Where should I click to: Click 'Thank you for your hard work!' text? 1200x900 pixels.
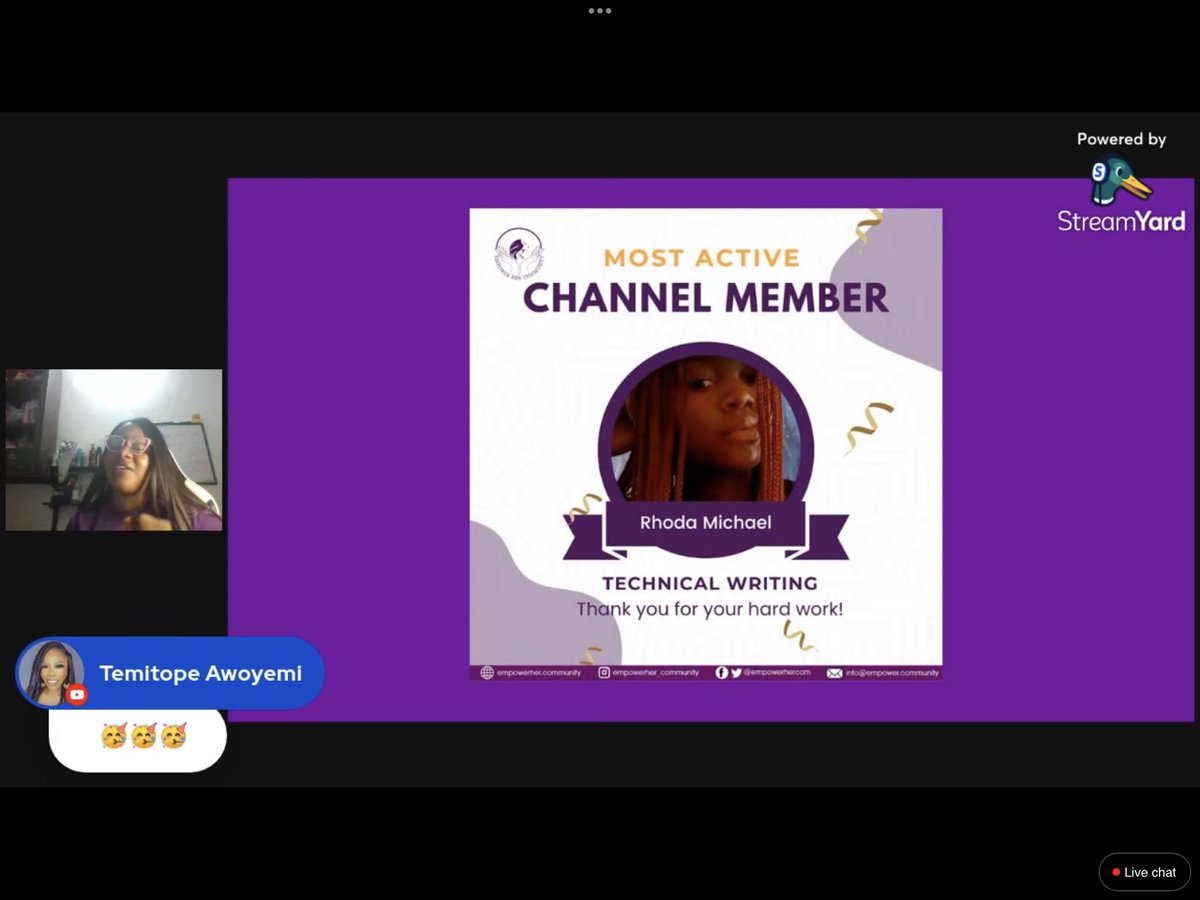[x=710, y=608]
